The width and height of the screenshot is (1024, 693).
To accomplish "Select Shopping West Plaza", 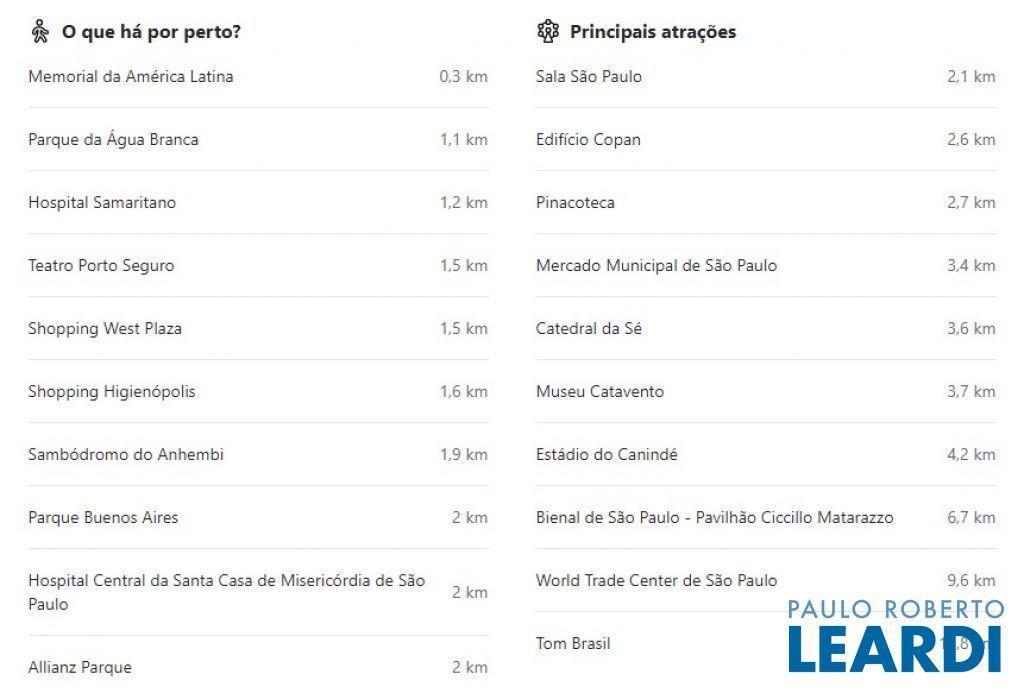I will tap(105, 328).
